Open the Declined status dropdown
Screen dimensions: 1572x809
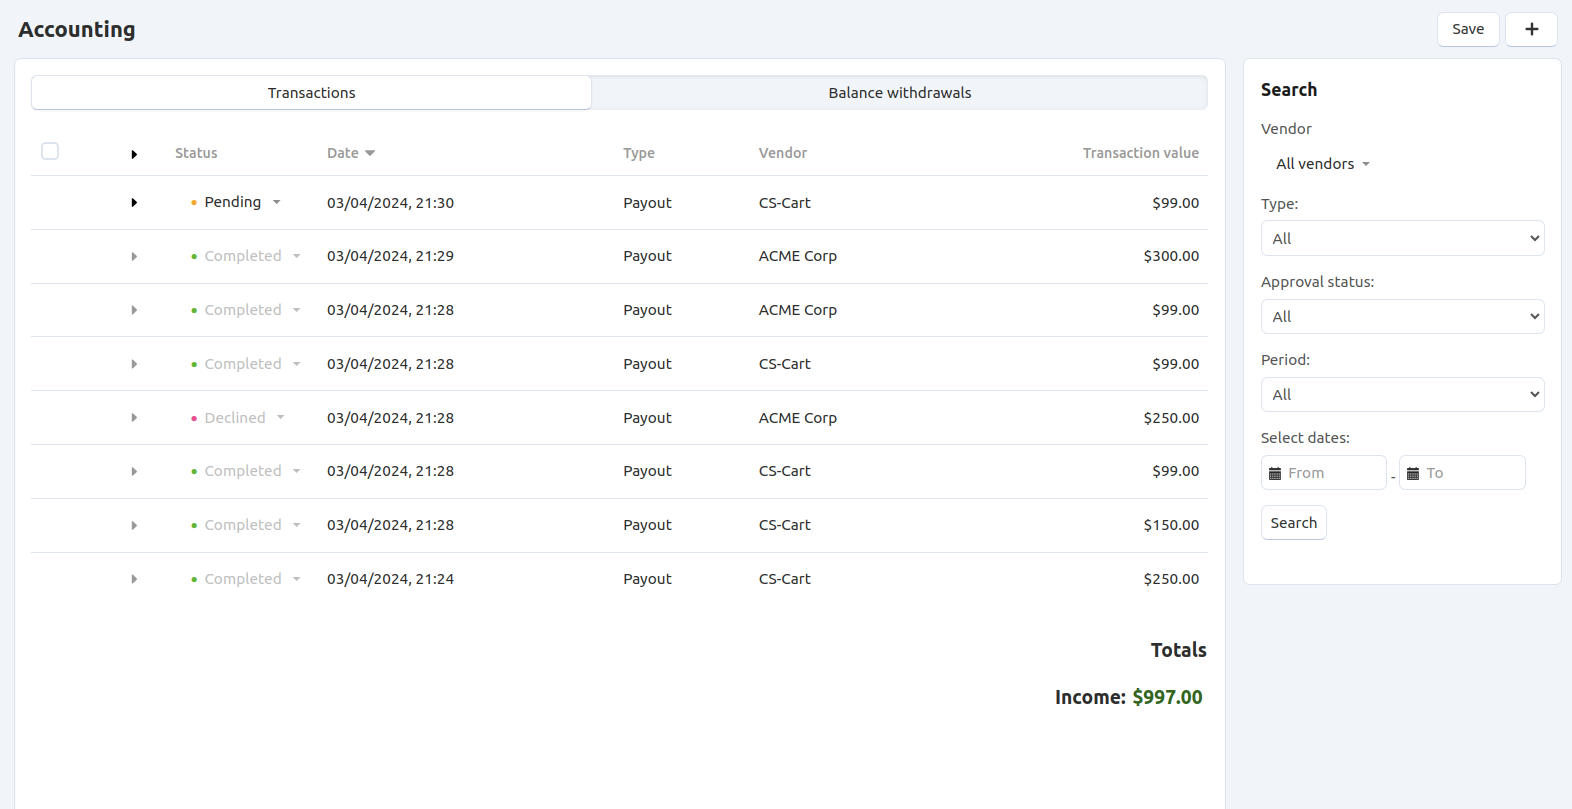[x=238, y=418]
